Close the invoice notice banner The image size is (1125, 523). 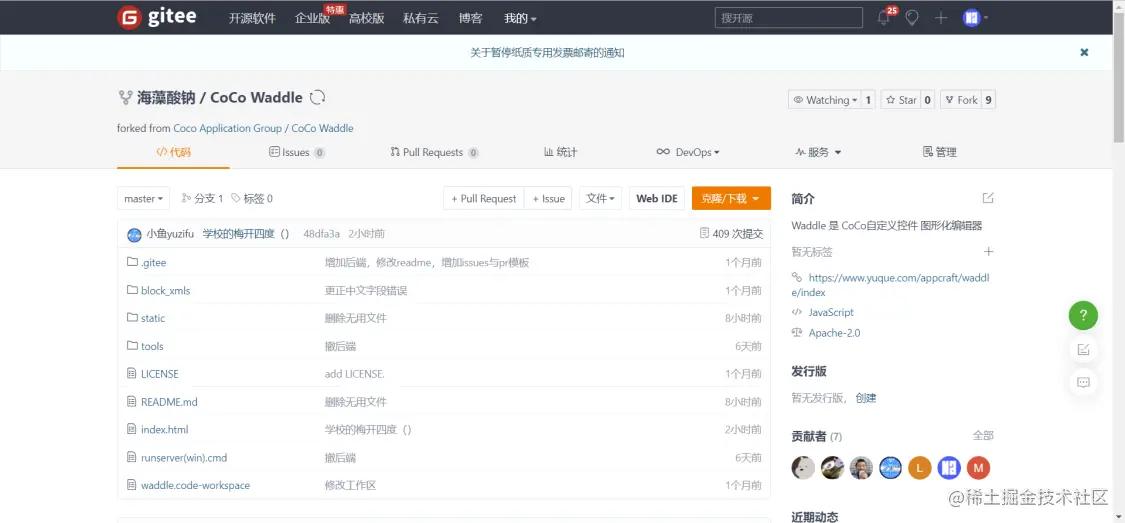[x=1084, y=52]
